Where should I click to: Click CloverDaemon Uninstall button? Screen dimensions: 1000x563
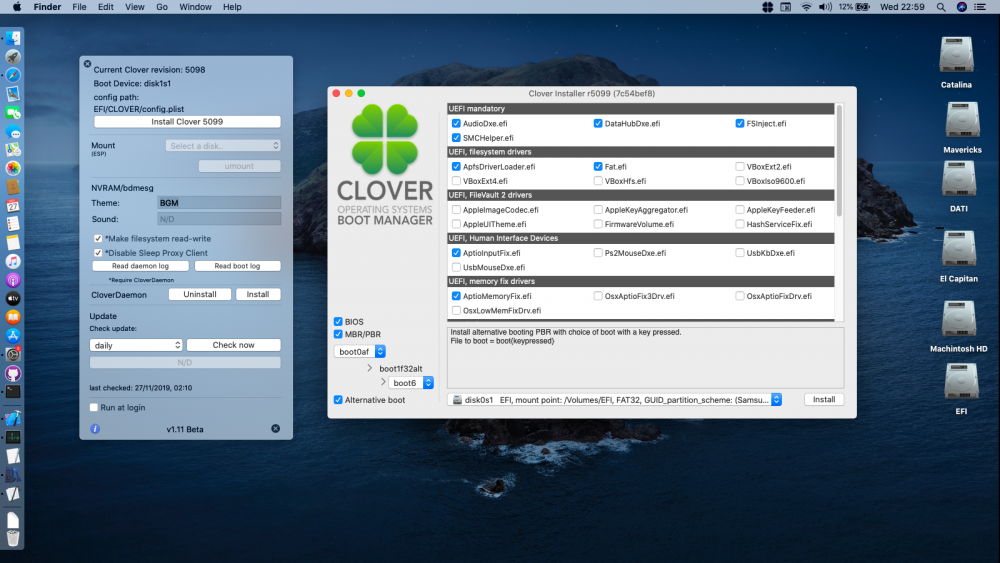point(200,295)
